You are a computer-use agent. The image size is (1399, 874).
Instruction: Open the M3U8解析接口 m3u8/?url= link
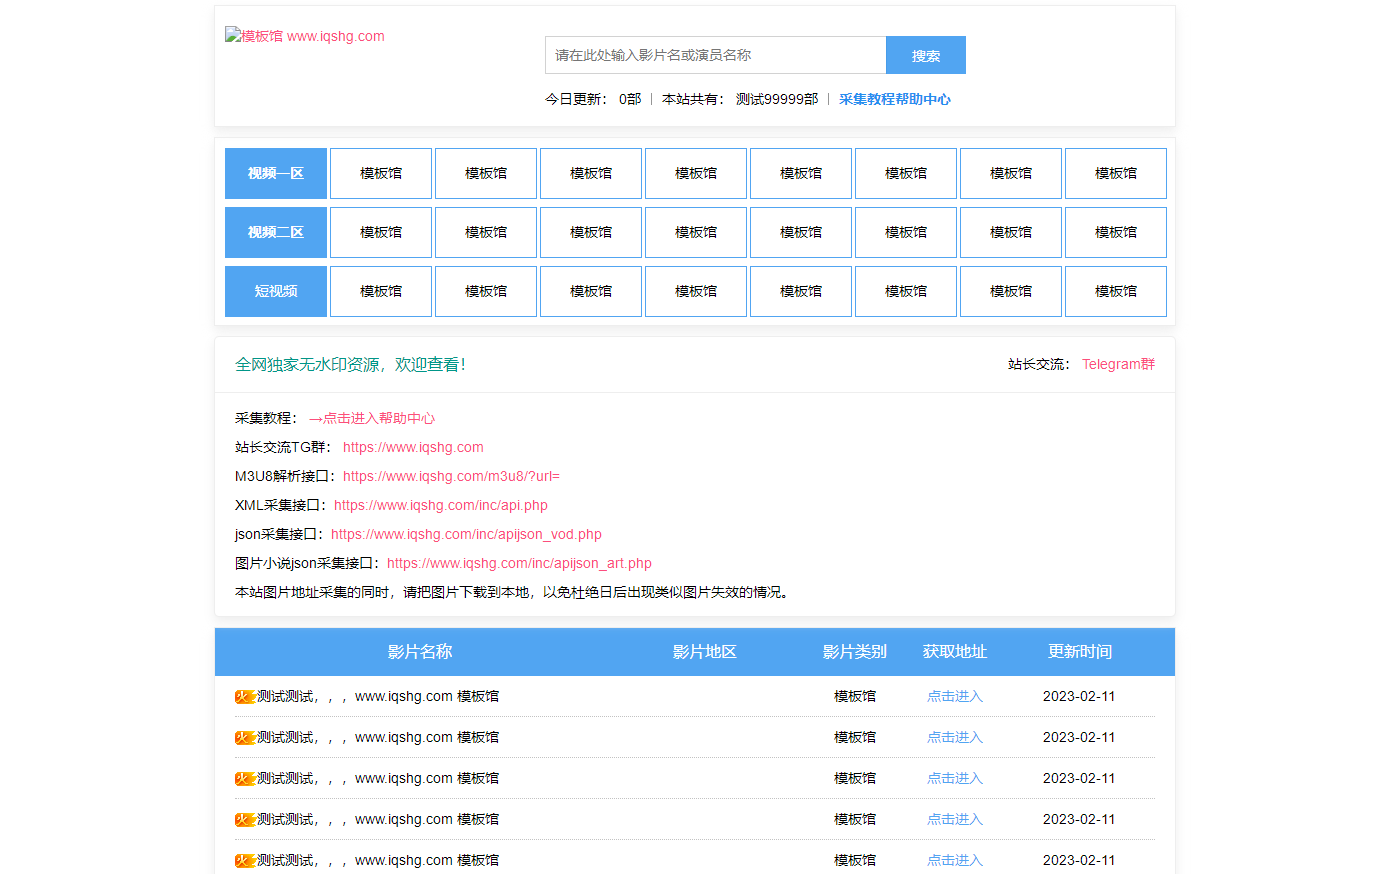(x=451, y=476)
